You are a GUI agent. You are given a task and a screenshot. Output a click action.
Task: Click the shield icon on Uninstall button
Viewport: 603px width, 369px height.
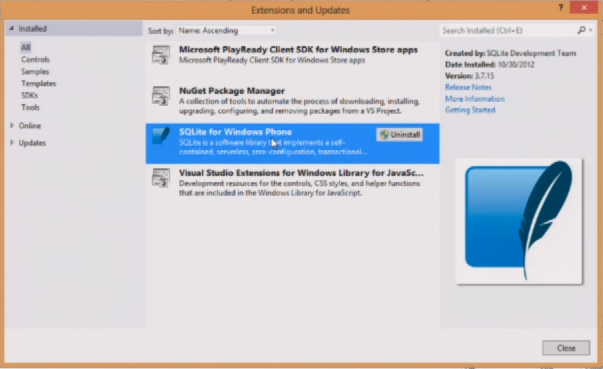(384, 135)
